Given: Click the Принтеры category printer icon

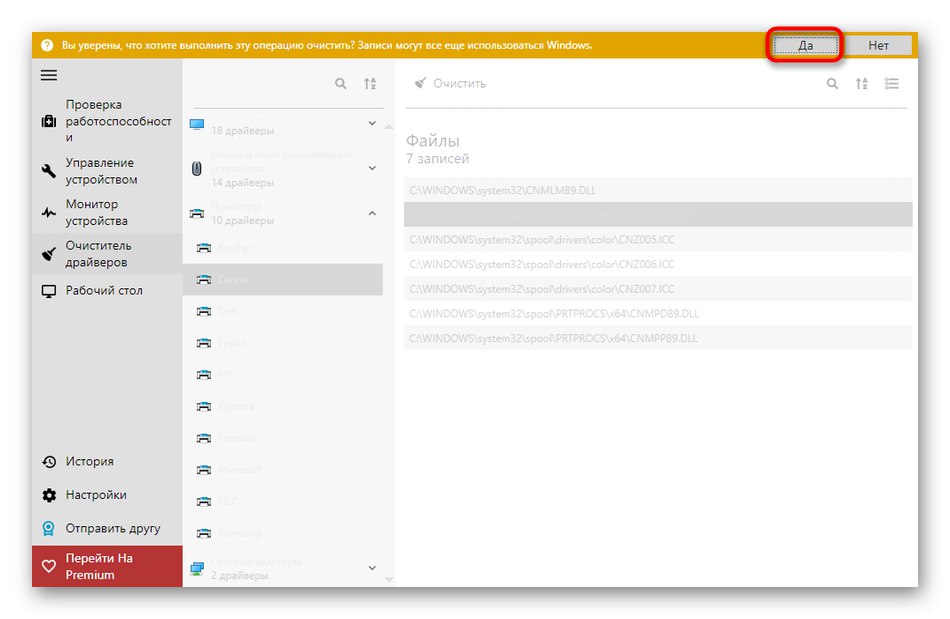Looking at the screenshot, I should pyautogui.click(x=197, y=213).
